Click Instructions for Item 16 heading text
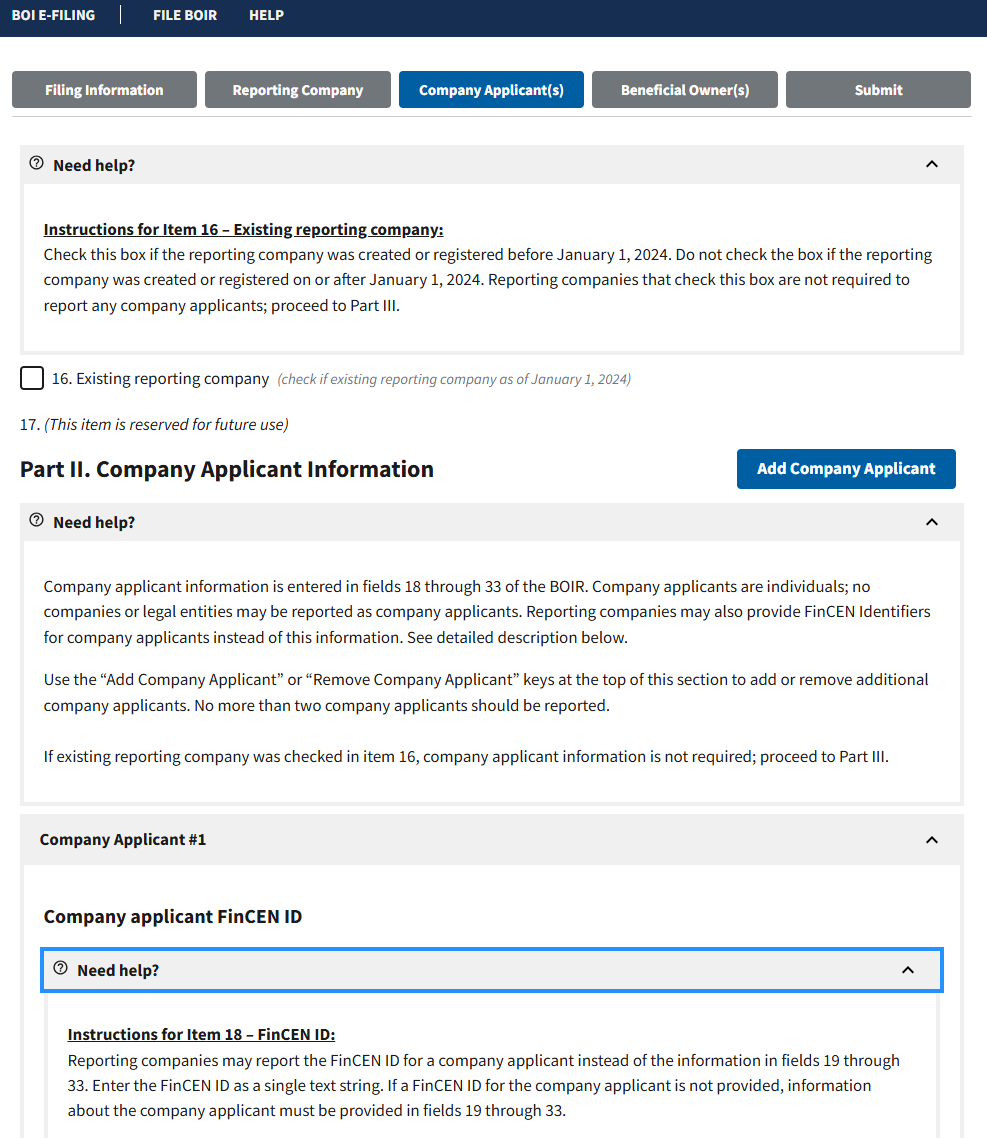This screenshot has height=1138, width=987. (x=243, y=229)
